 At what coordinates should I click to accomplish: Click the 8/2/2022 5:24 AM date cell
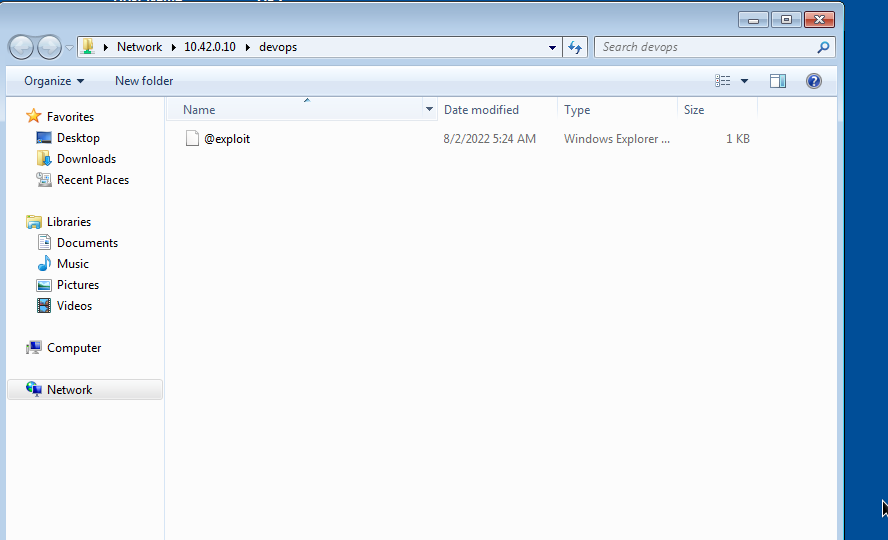point(489,139)
